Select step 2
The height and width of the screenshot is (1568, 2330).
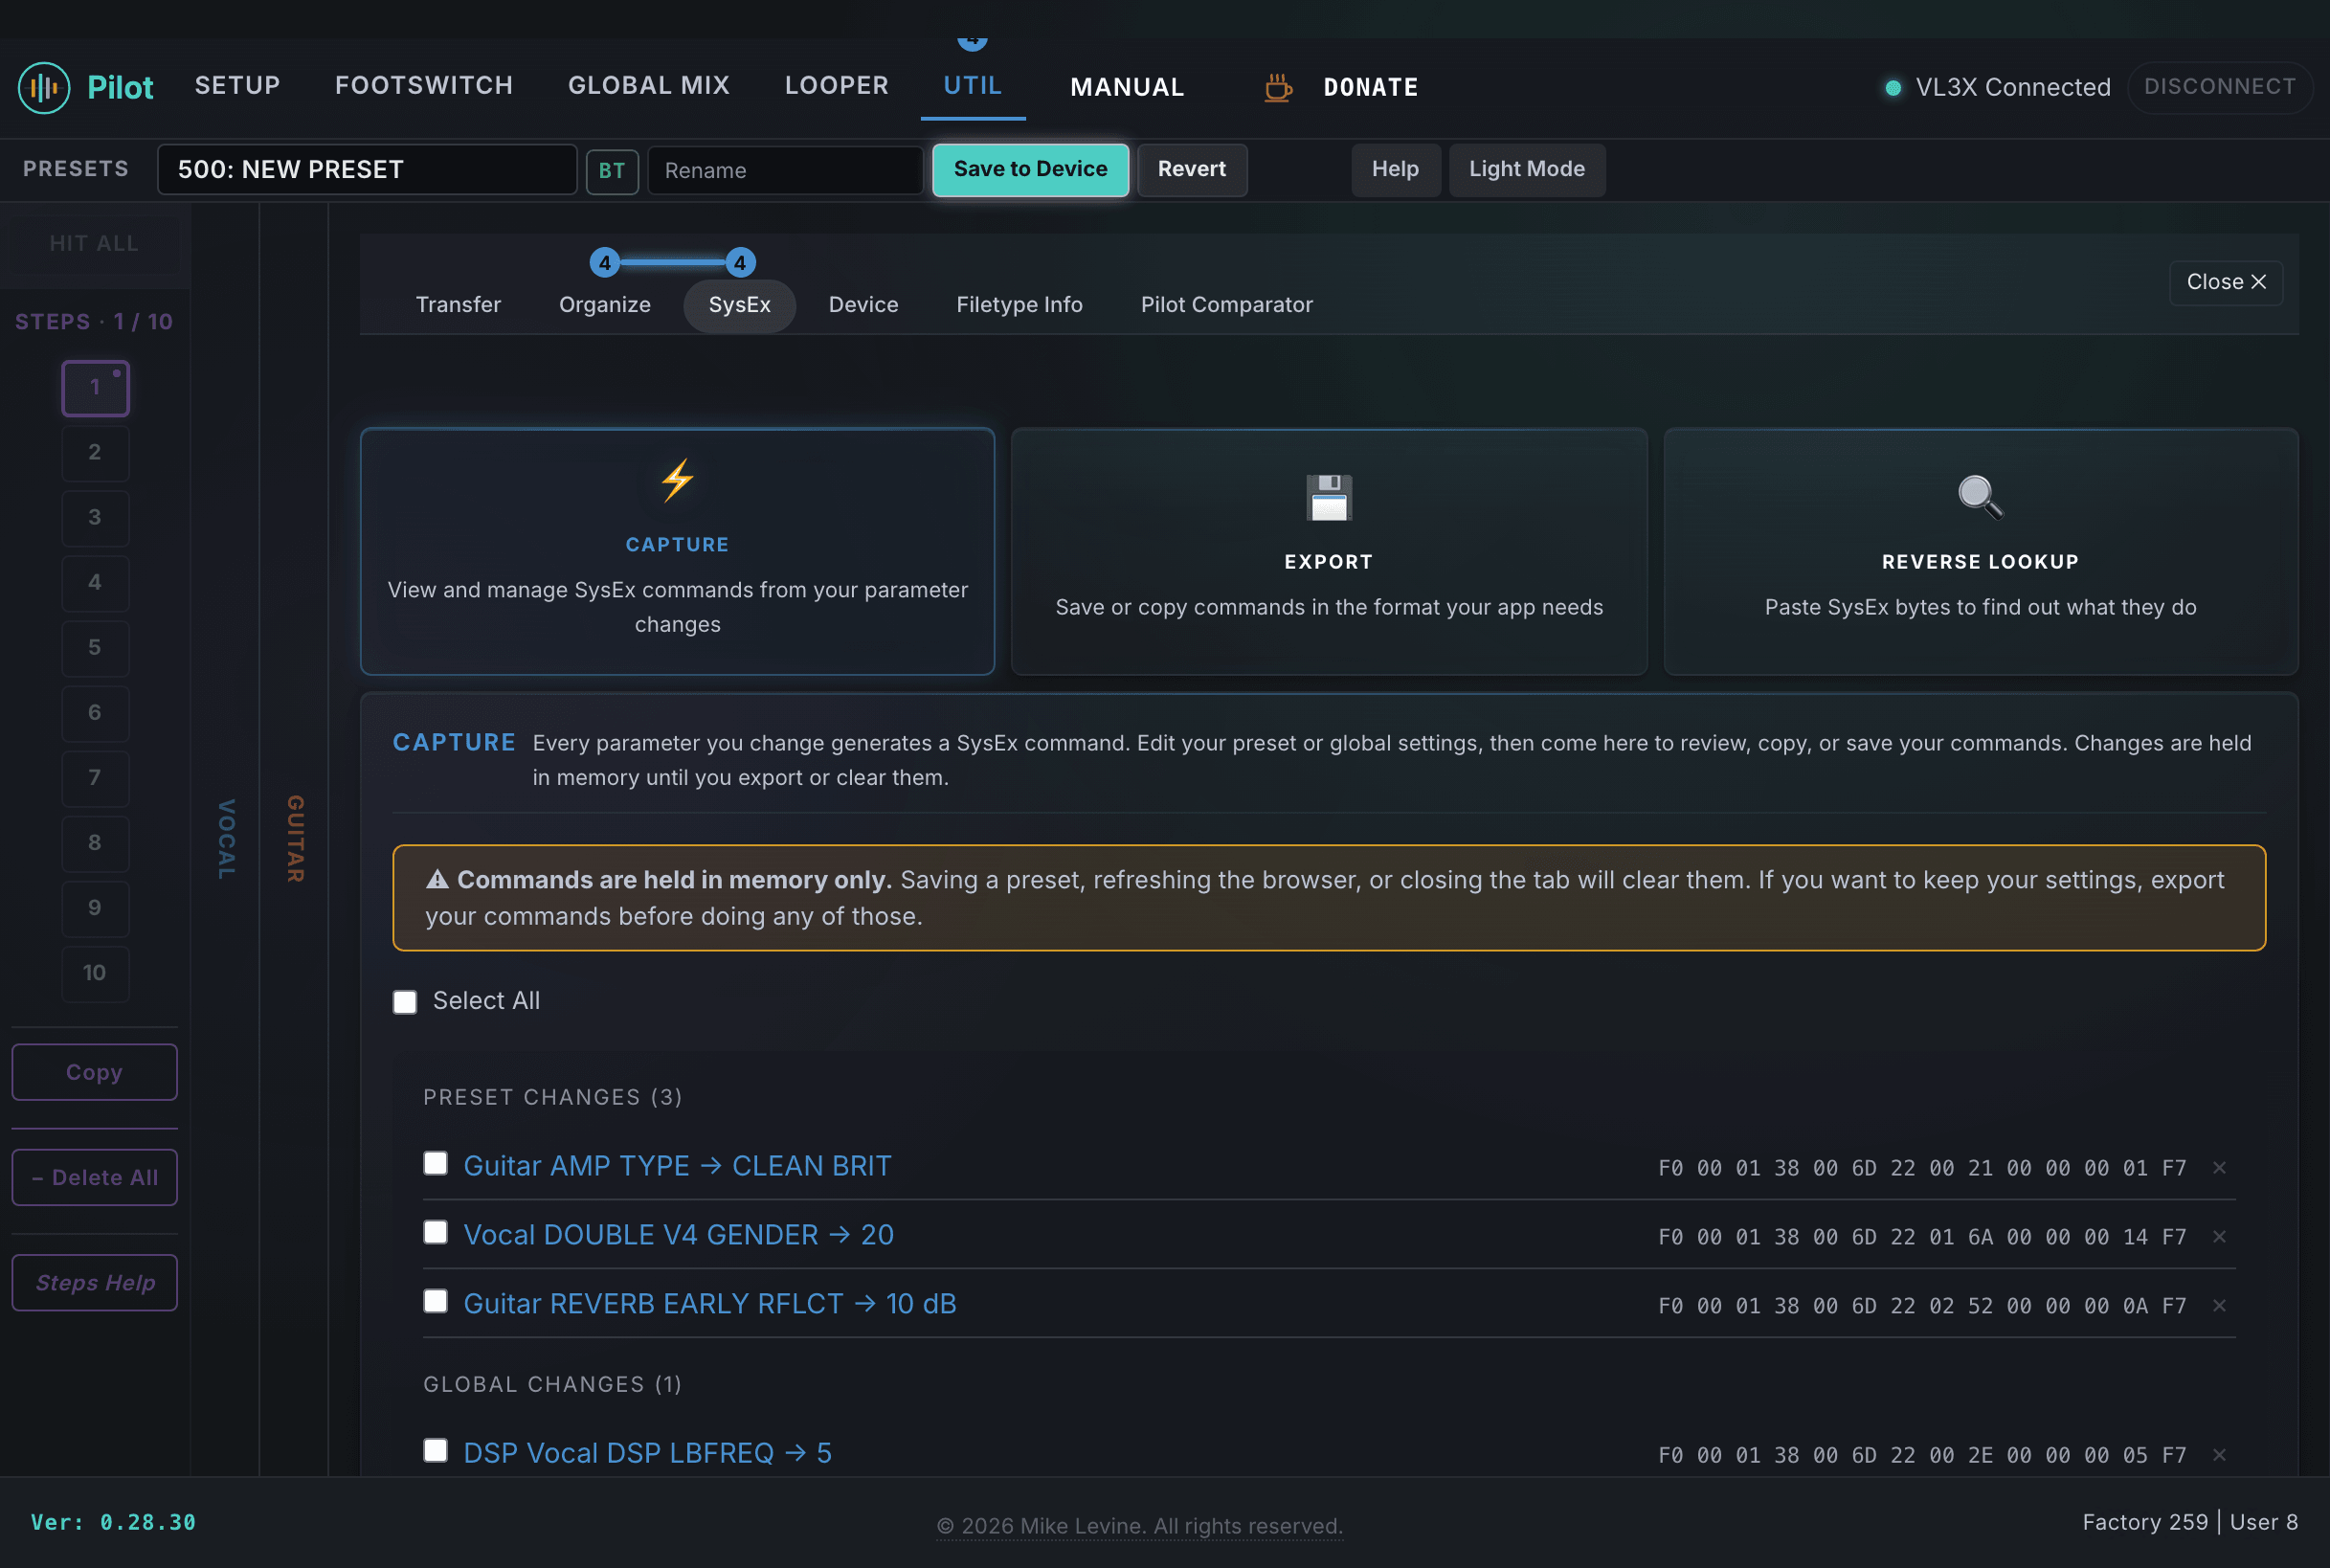[95, 452]
